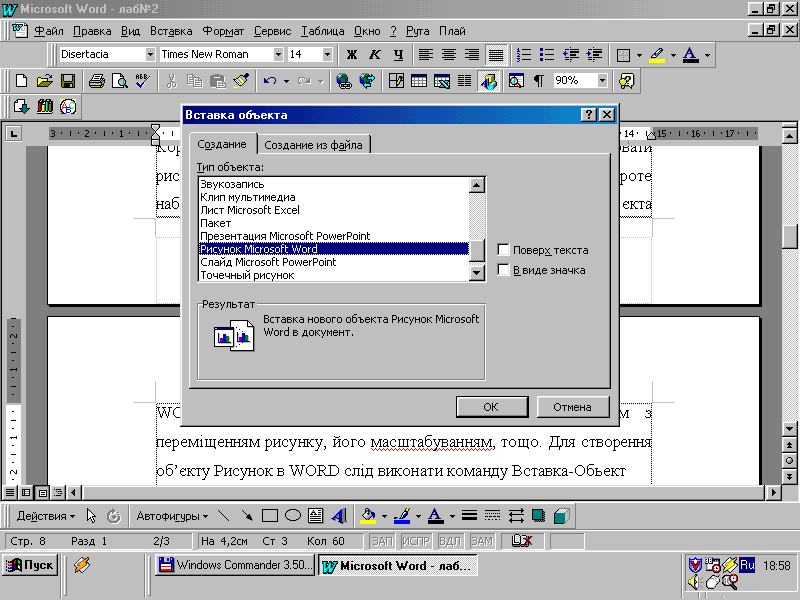Open the Times New Roman font dropdown
Screen dimensions: 800x600
click(x=278, y=54)
